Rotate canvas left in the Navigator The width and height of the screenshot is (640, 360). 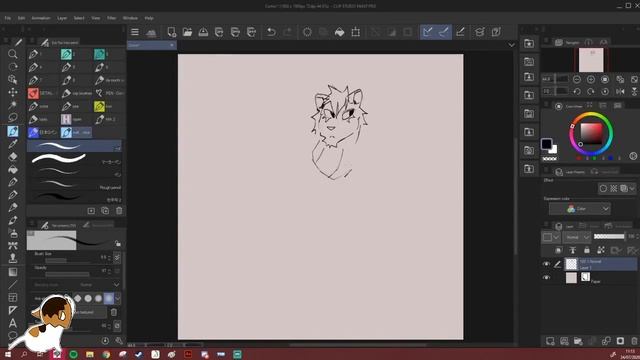(577, 91)
